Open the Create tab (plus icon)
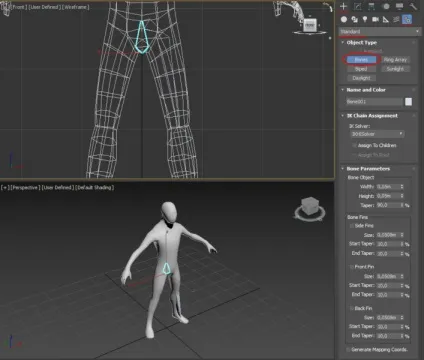424x360 pixels. coord(344,6)
